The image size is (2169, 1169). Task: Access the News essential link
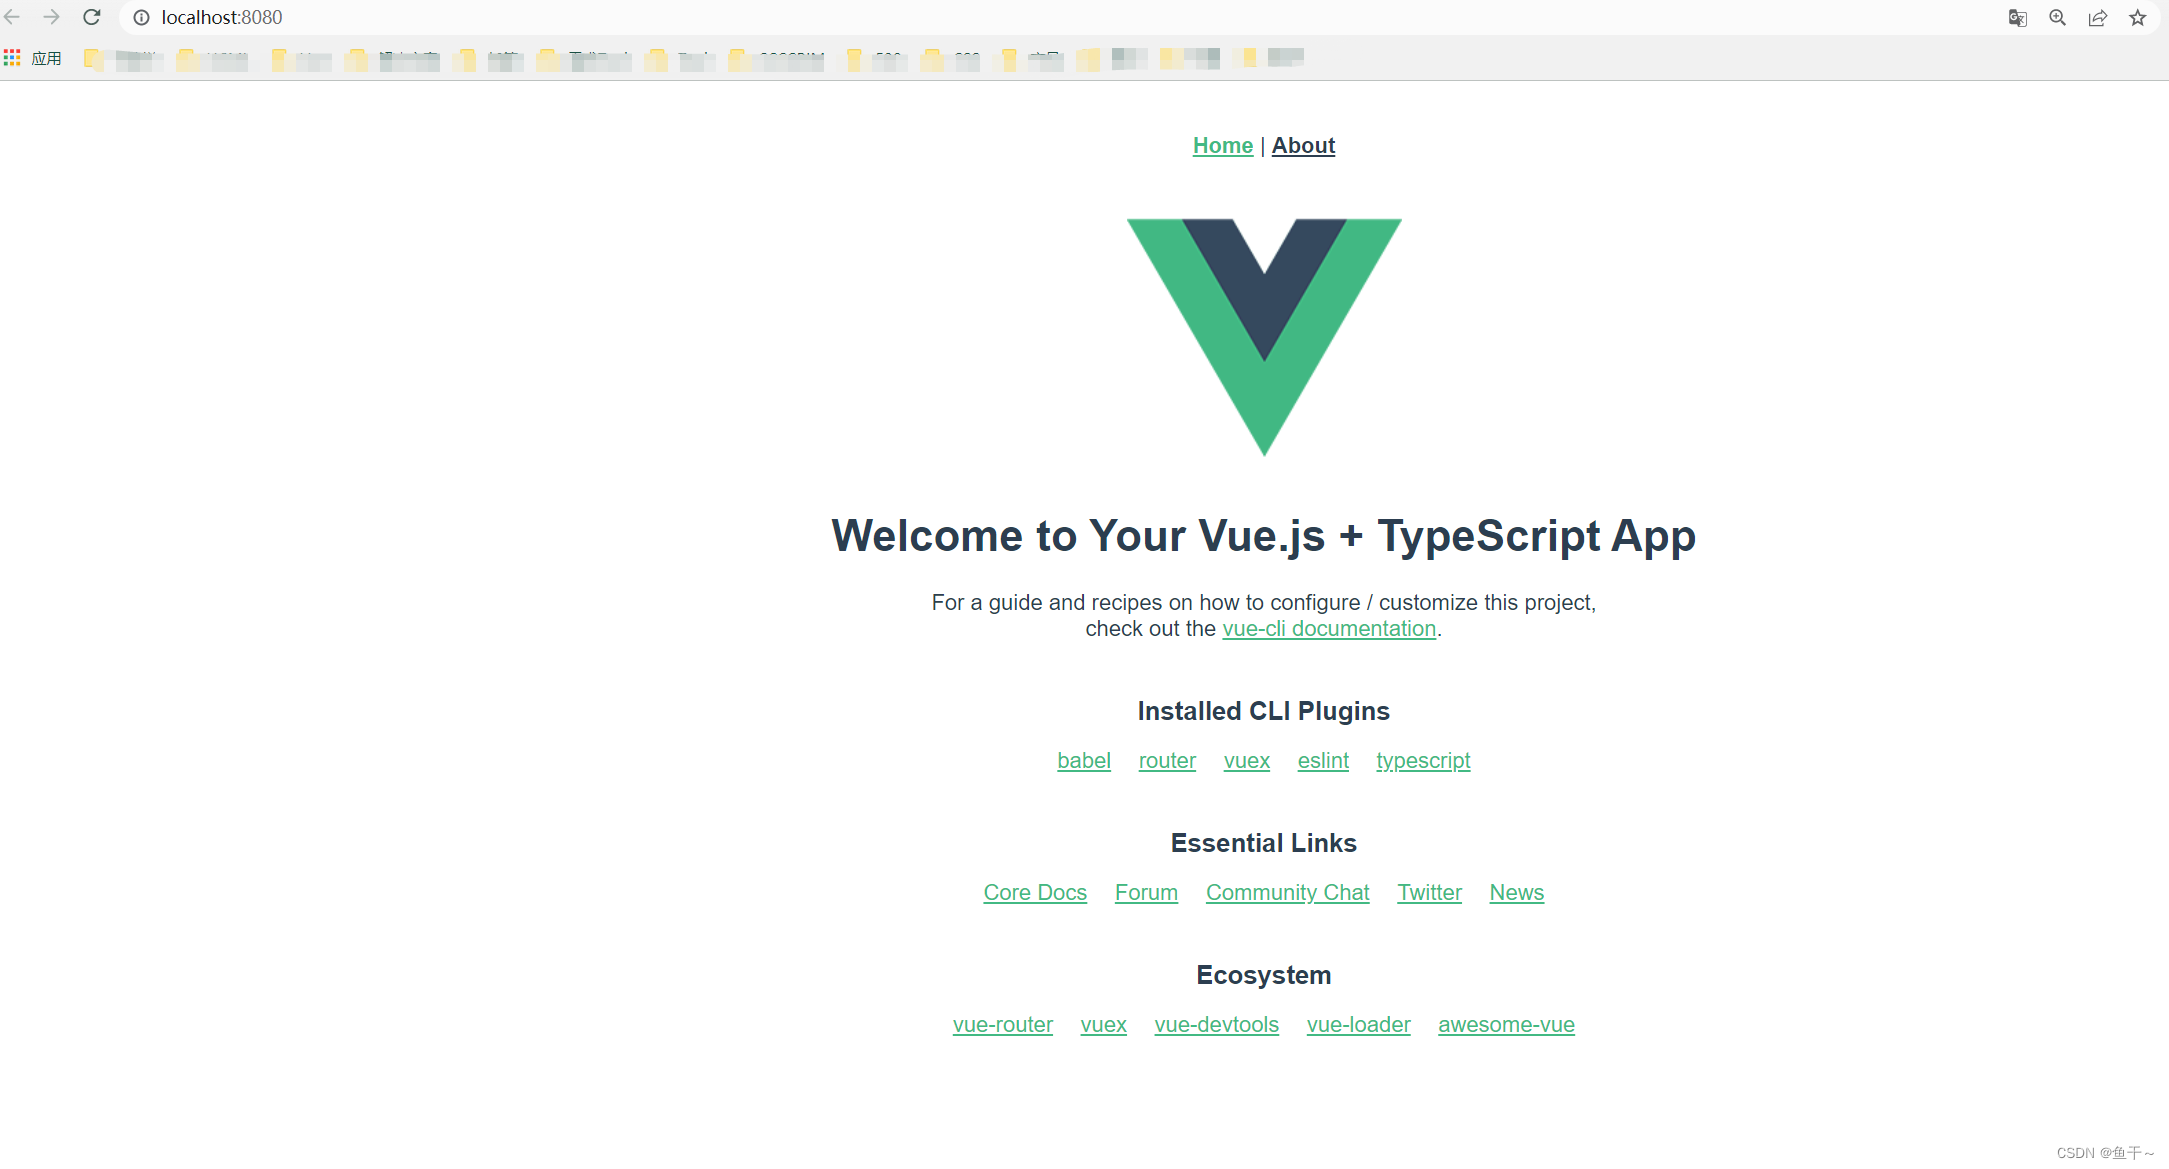(1516, 893)
